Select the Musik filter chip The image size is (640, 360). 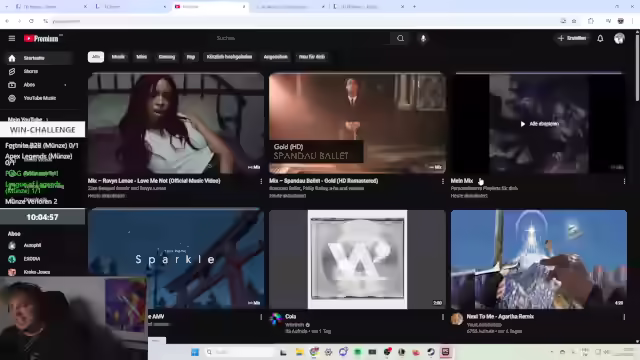tap(118, 57)
